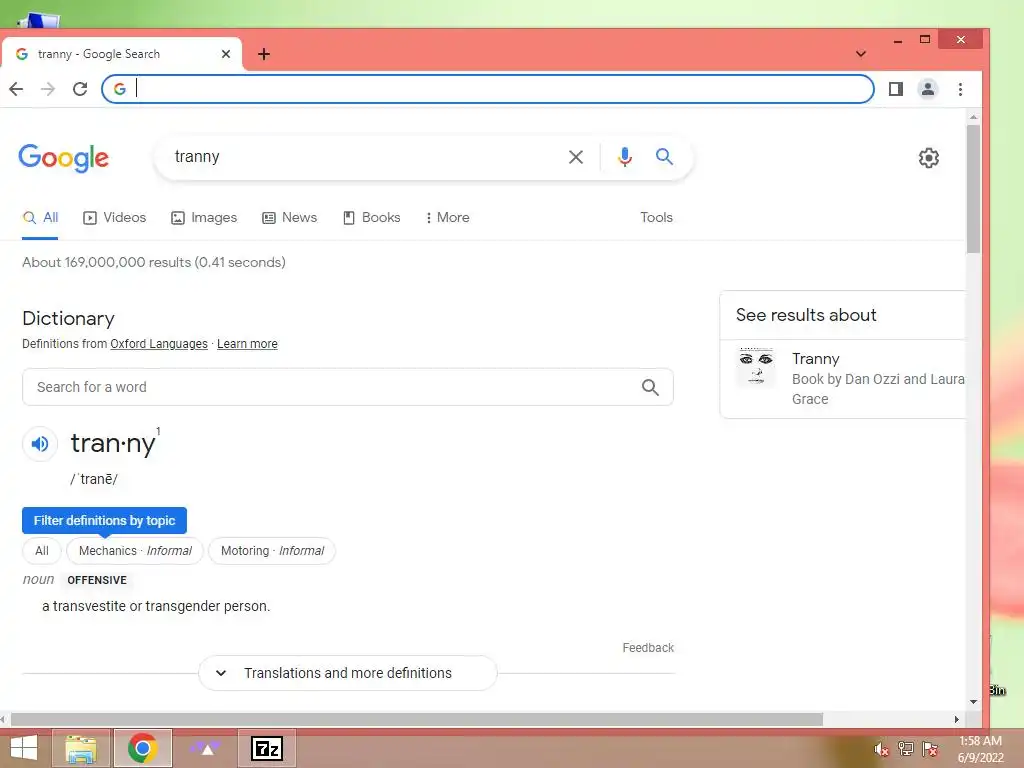
Task: Clear the Google search box with the X
Action: 575,157
